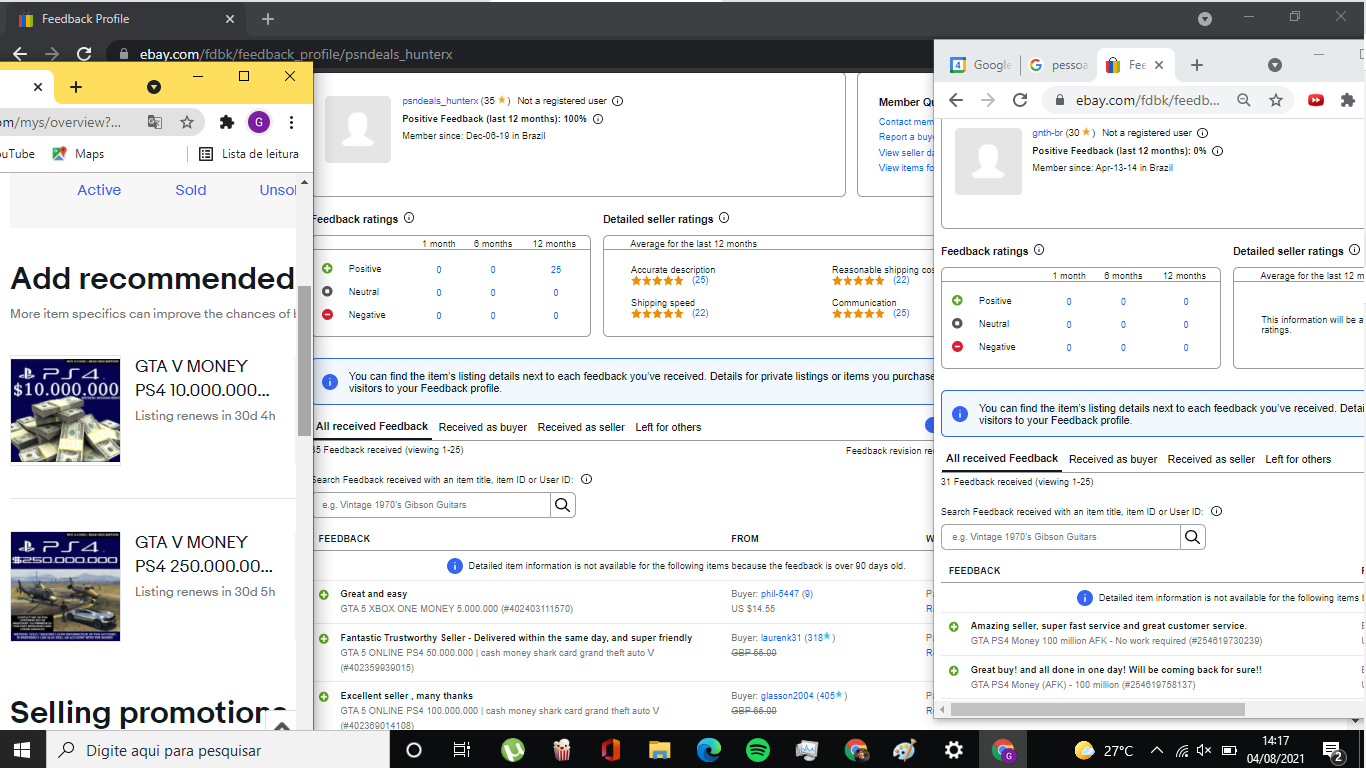Go back in the gnth-br feedback window
Image resolution: width=1366 pixels, height=768 pixels.
[x=956, y=100]
